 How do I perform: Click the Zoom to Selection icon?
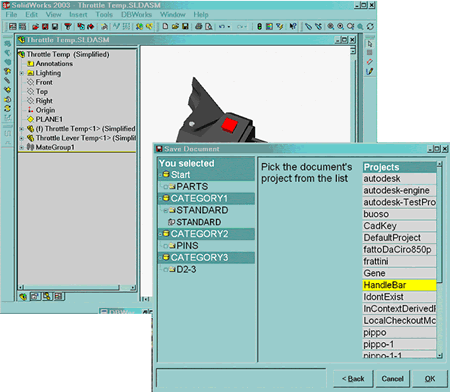360,26
